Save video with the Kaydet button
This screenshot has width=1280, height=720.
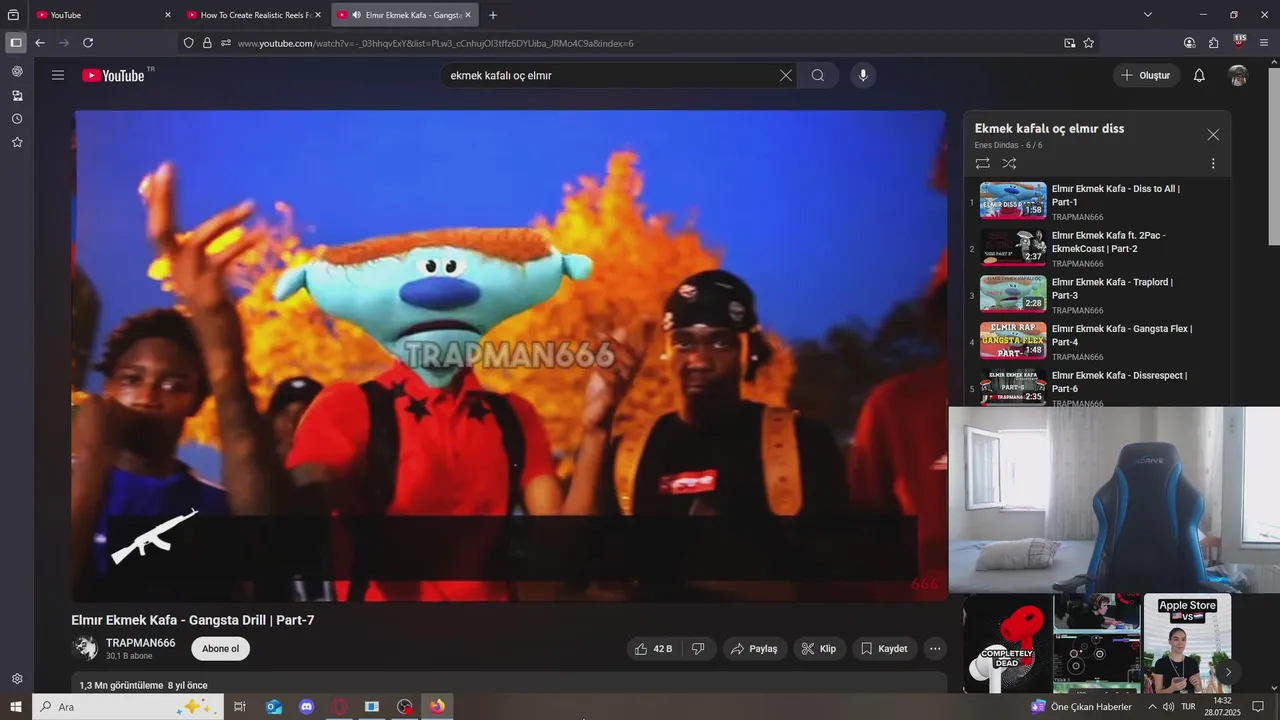click(884, 649)
